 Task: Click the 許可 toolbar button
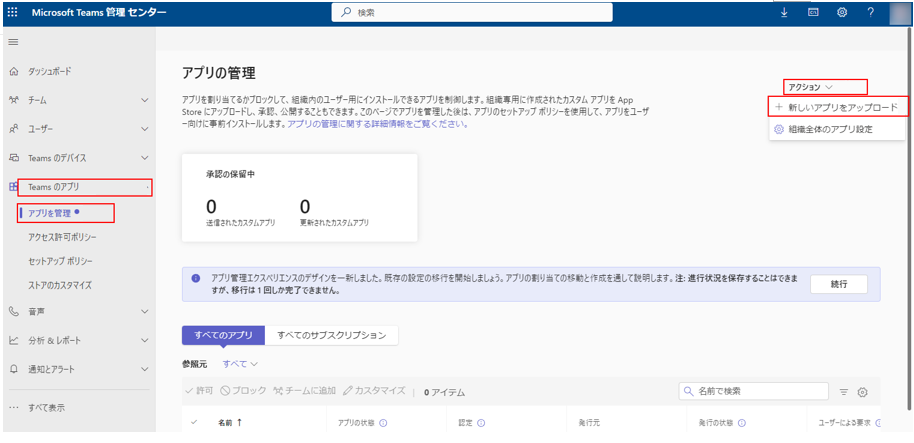199,391
